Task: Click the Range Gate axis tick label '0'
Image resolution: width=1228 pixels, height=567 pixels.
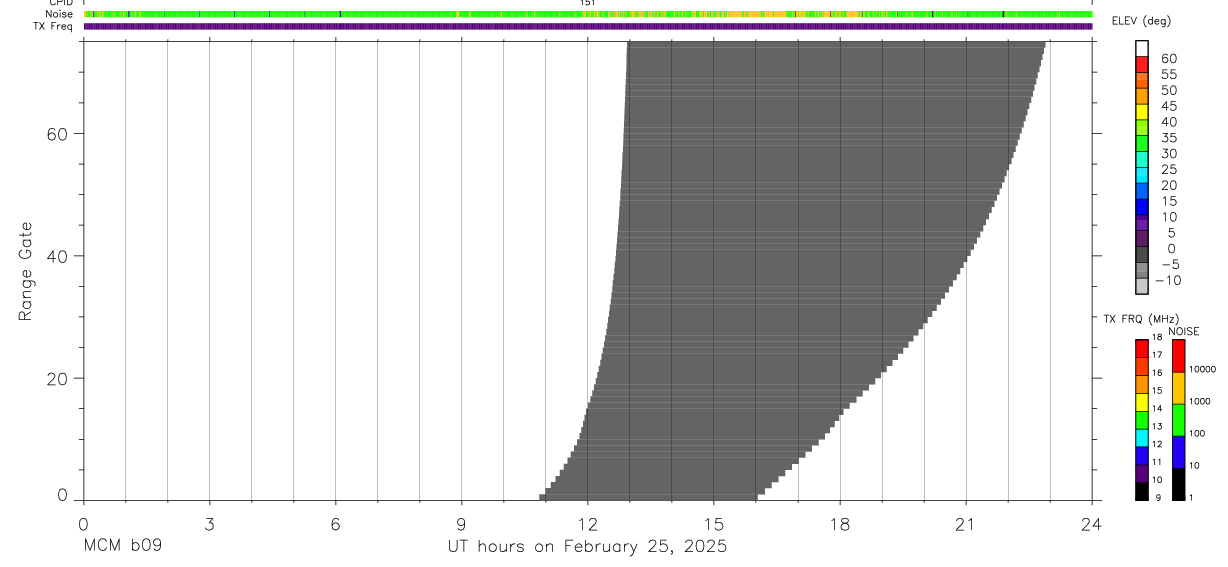Action: tap(62, 494)
